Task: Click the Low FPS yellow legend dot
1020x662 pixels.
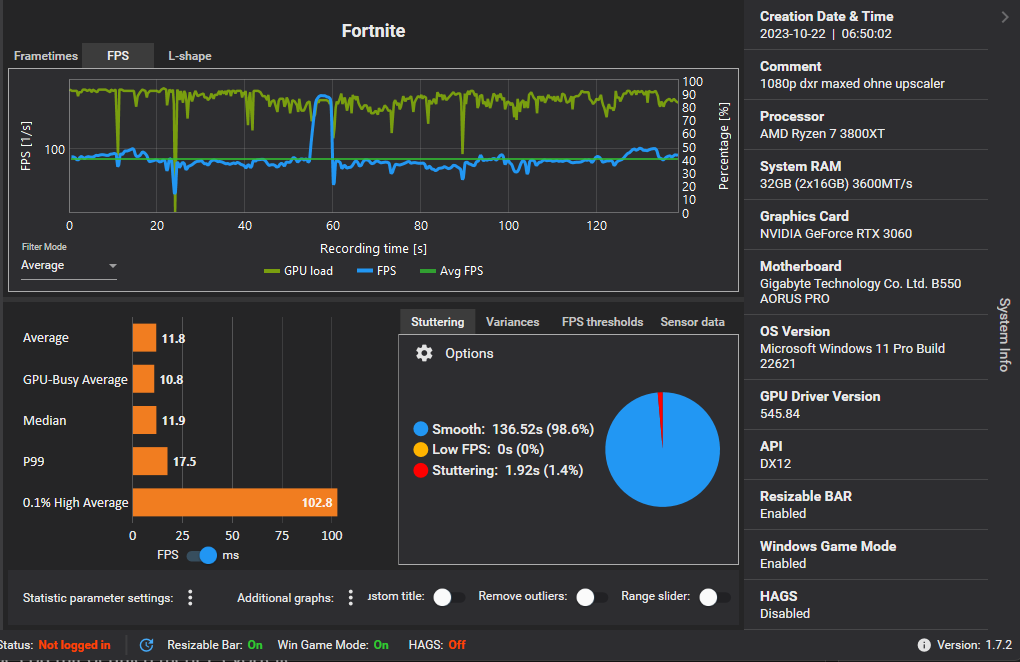Action: point(421,449)
